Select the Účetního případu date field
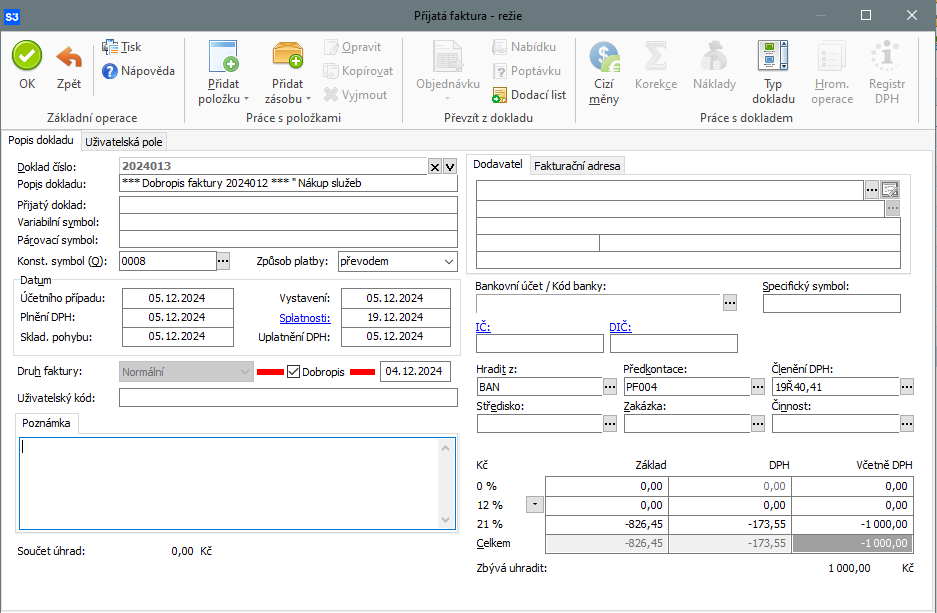 click(177, 298)
